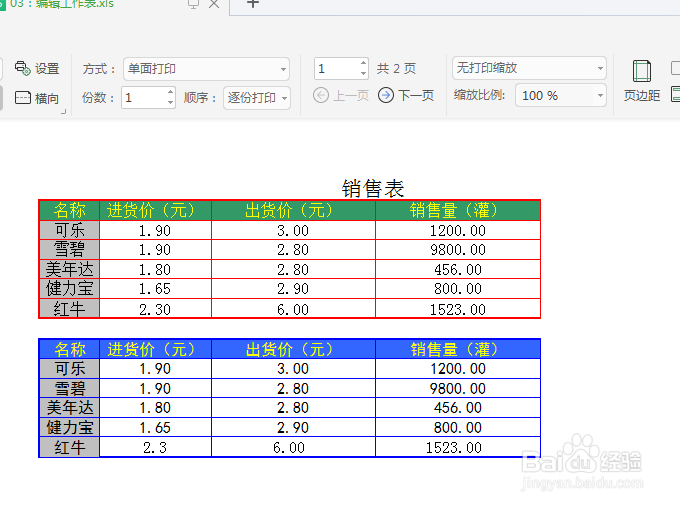The image size is (680, 506).
Task: Open the 单面打印 print mode dropdown
Action: 206,69
